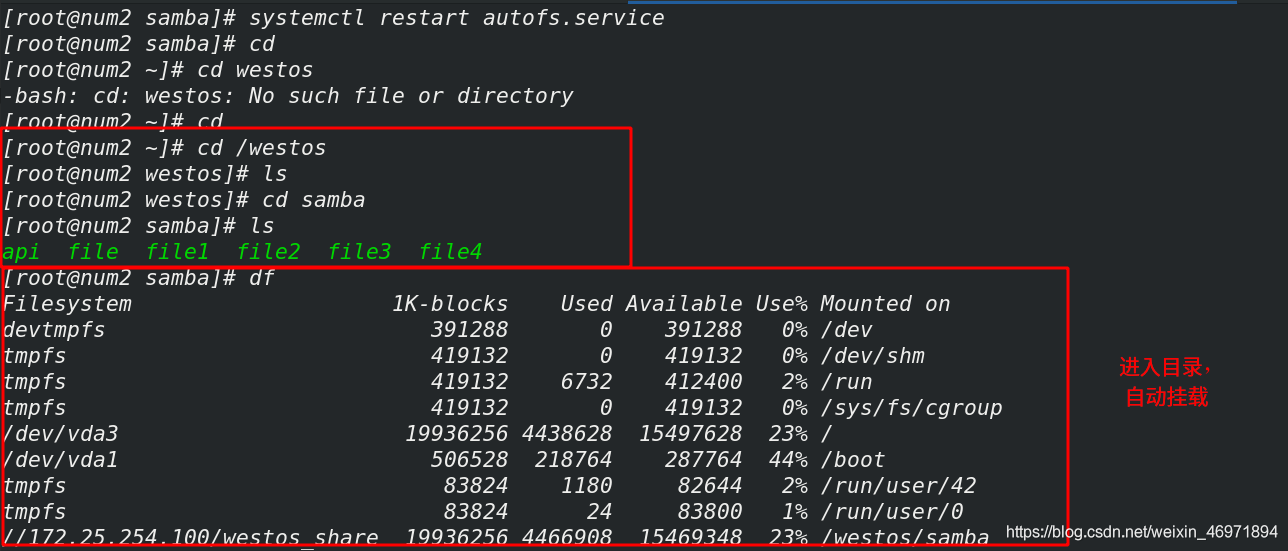Click the /westos/samba mount point
Viewport: 1288px width, 551px height.
click(x=904, y=538)
